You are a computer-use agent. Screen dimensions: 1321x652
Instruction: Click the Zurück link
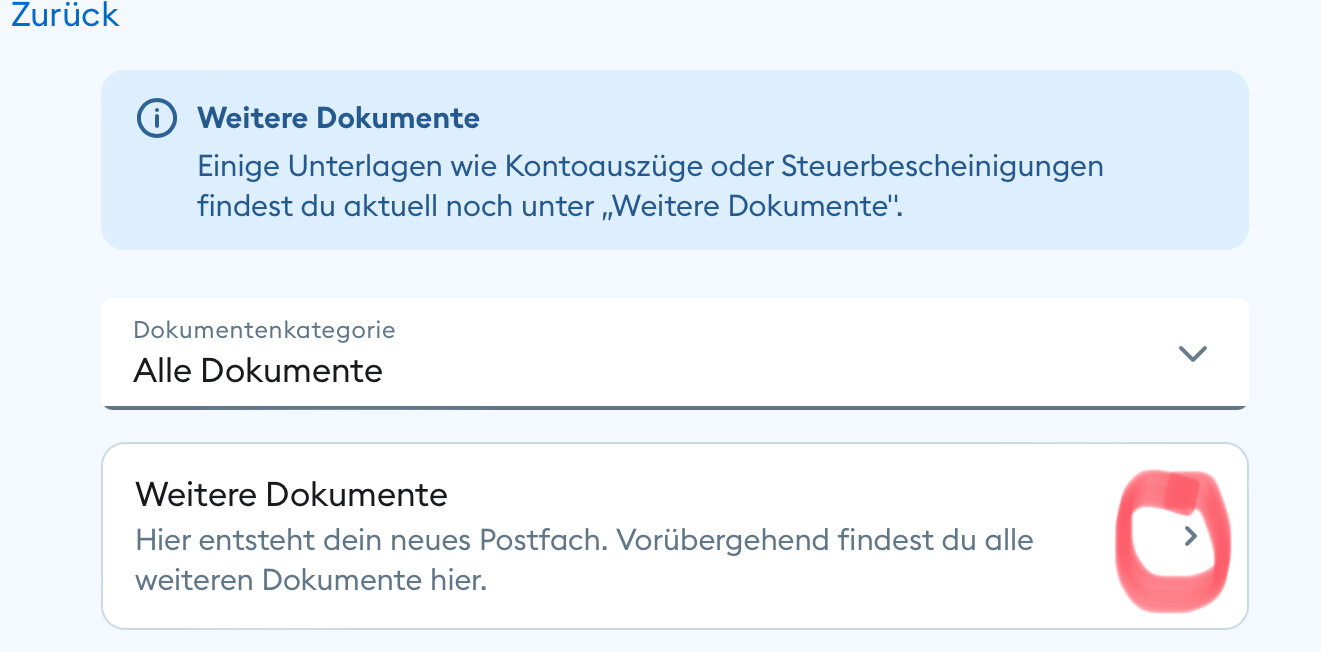pyautogui.click(x=65, y=15)
